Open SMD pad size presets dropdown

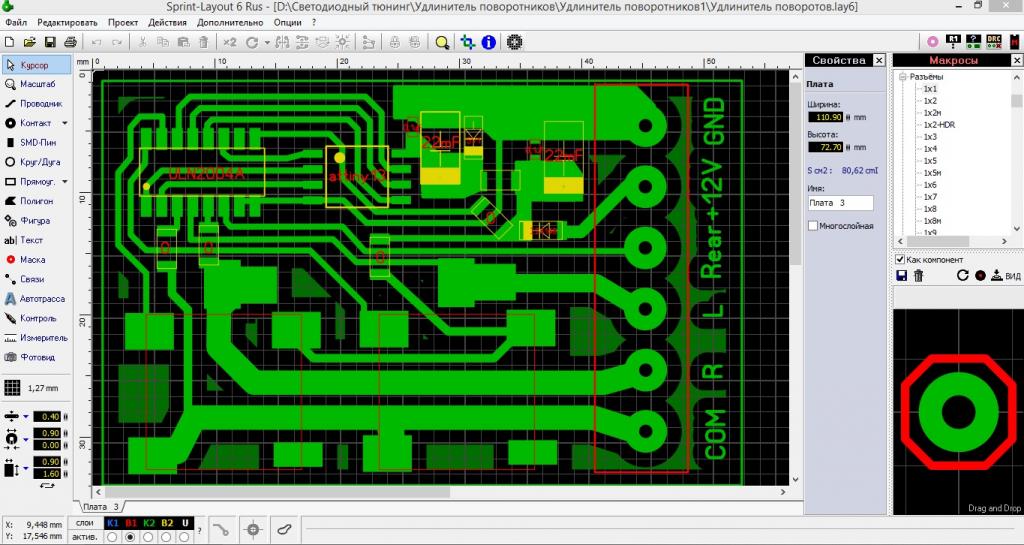(26, 468)
